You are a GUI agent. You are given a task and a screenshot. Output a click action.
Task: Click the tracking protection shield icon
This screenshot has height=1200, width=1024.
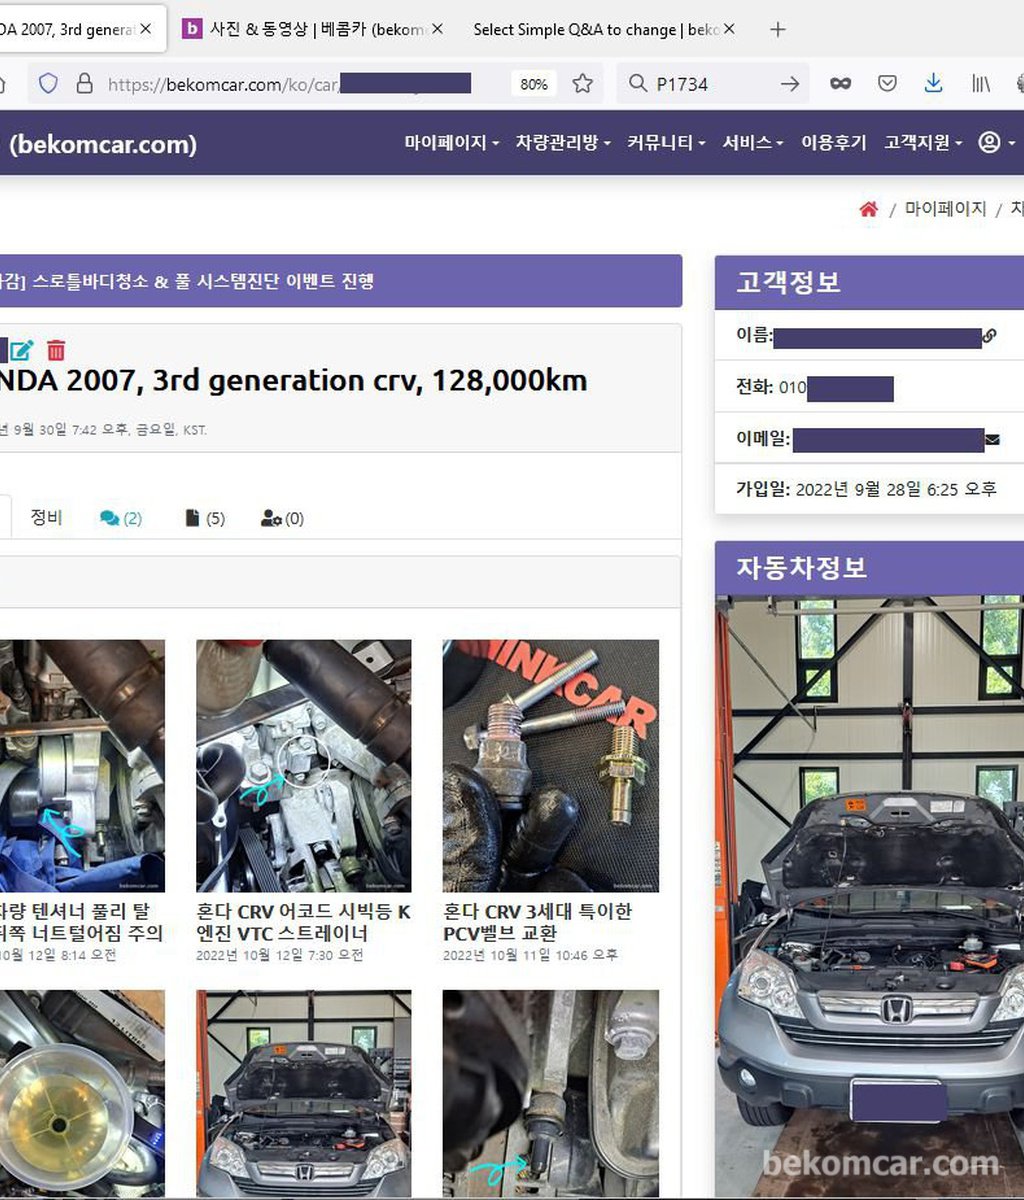48,84
